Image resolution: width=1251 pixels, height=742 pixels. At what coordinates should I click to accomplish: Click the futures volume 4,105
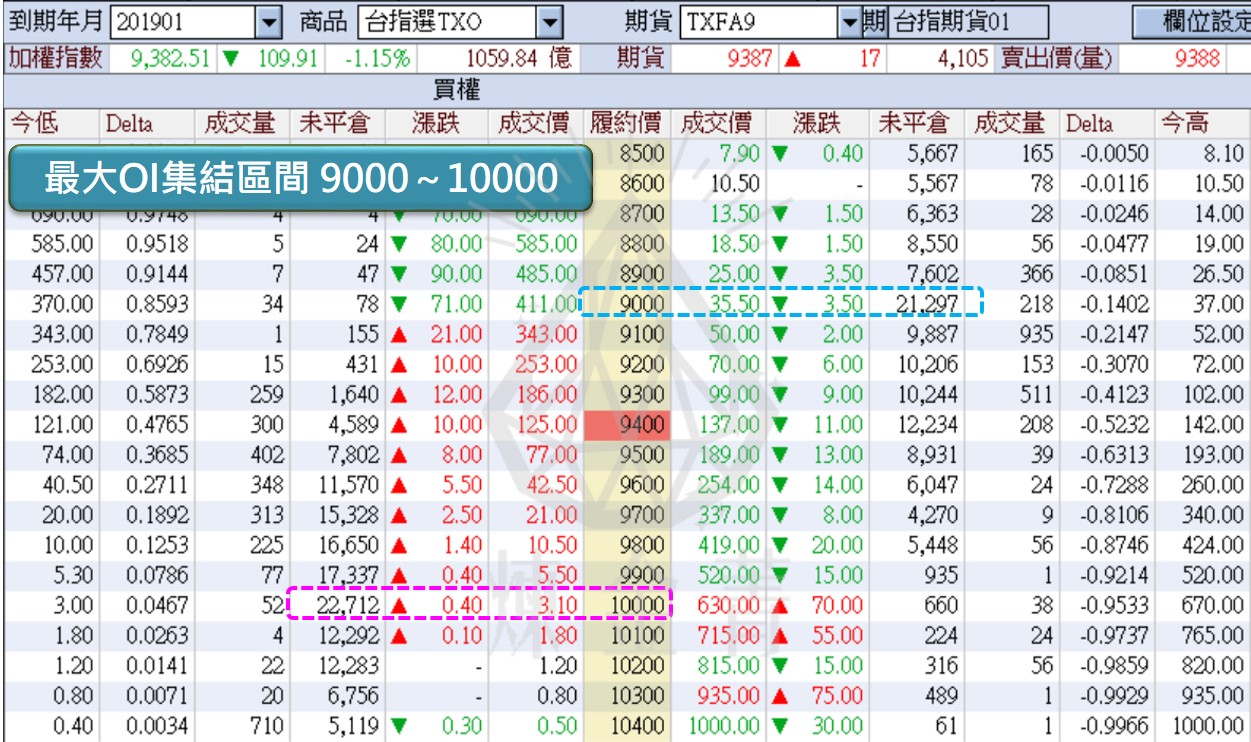click(963, 59)
